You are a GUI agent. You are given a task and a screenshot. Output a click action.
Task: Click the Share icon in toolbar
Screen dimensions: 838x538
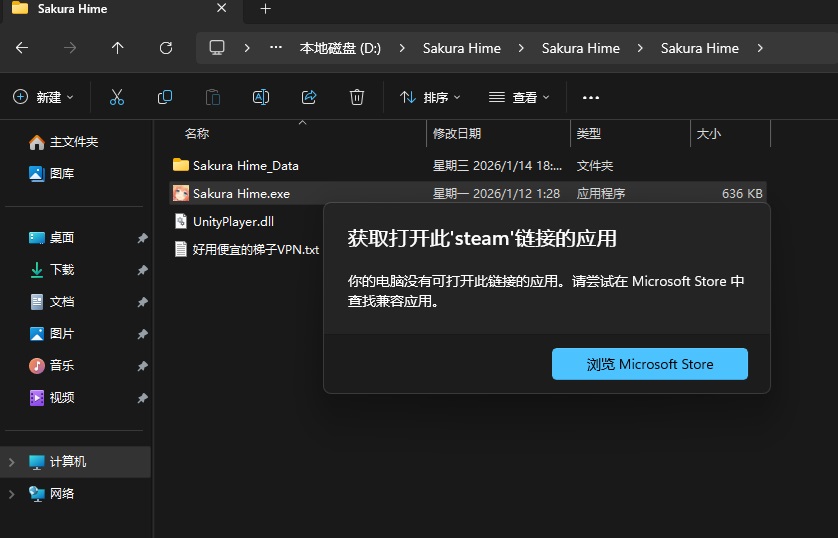309,97
